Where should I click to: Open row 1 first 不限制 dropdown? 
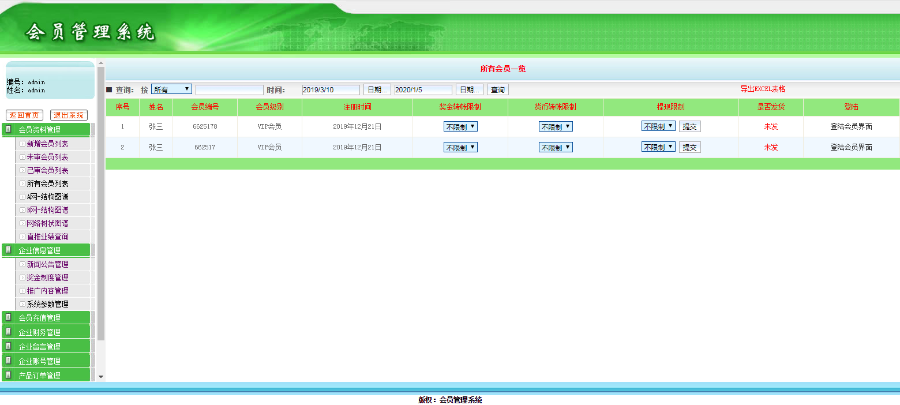(x=460, y=126)
